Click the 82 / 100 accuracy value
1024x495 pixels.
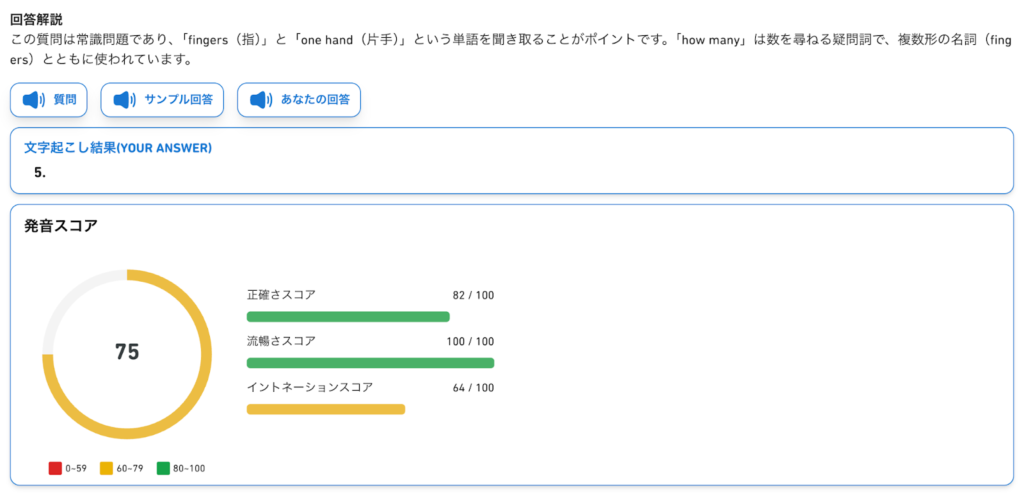pyautogui.click(x=472, y=296)
